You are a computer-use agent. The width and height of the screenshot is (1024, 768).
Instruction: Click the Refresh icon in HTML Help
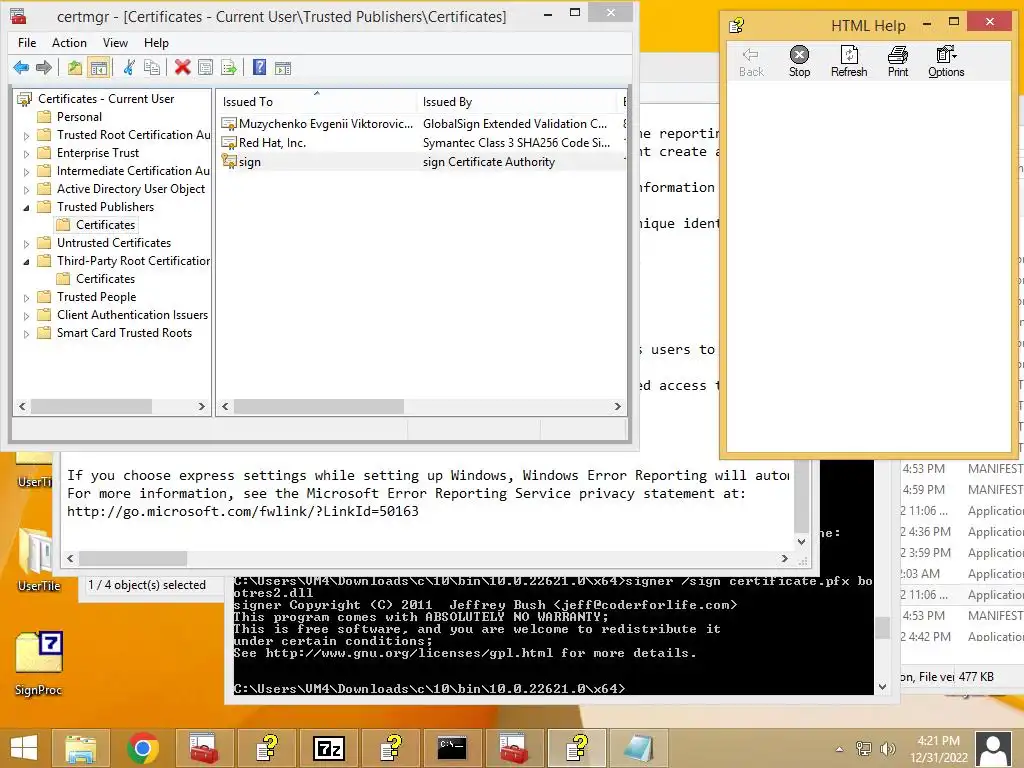click(x=849, y=61)
